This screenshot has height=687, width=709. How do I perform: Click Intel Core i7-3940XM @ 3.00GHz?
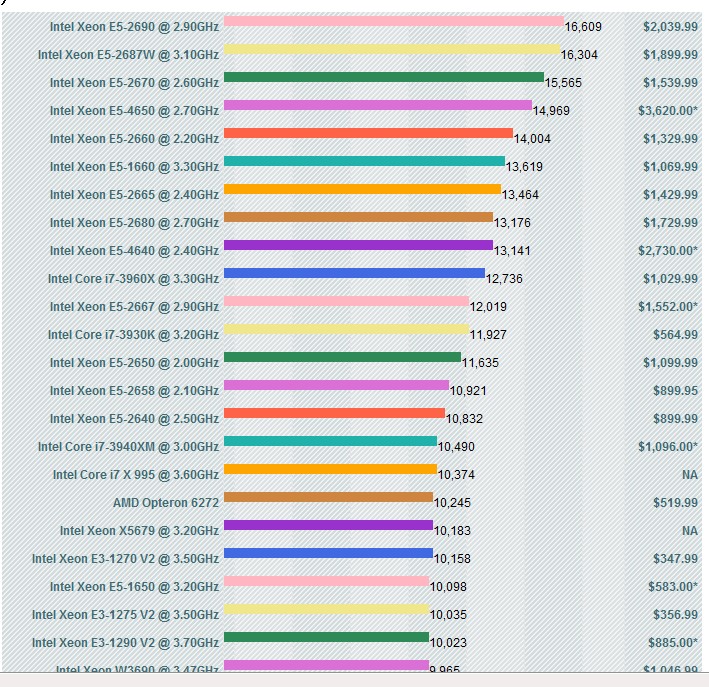[128, 447]
